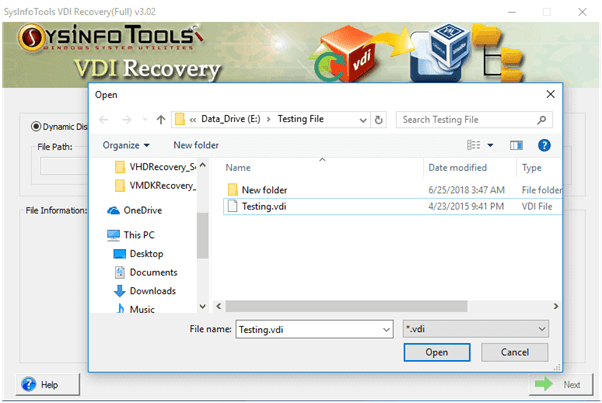Create a New folder from the toolbar

pyautogui.click(x=196, y=145)
